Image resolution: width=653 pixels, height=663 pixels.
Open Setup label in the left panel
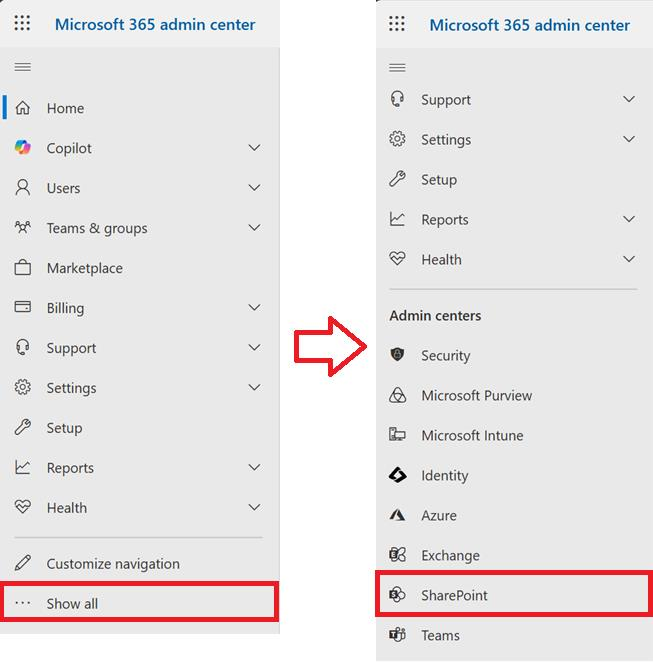tap(64, 428)
